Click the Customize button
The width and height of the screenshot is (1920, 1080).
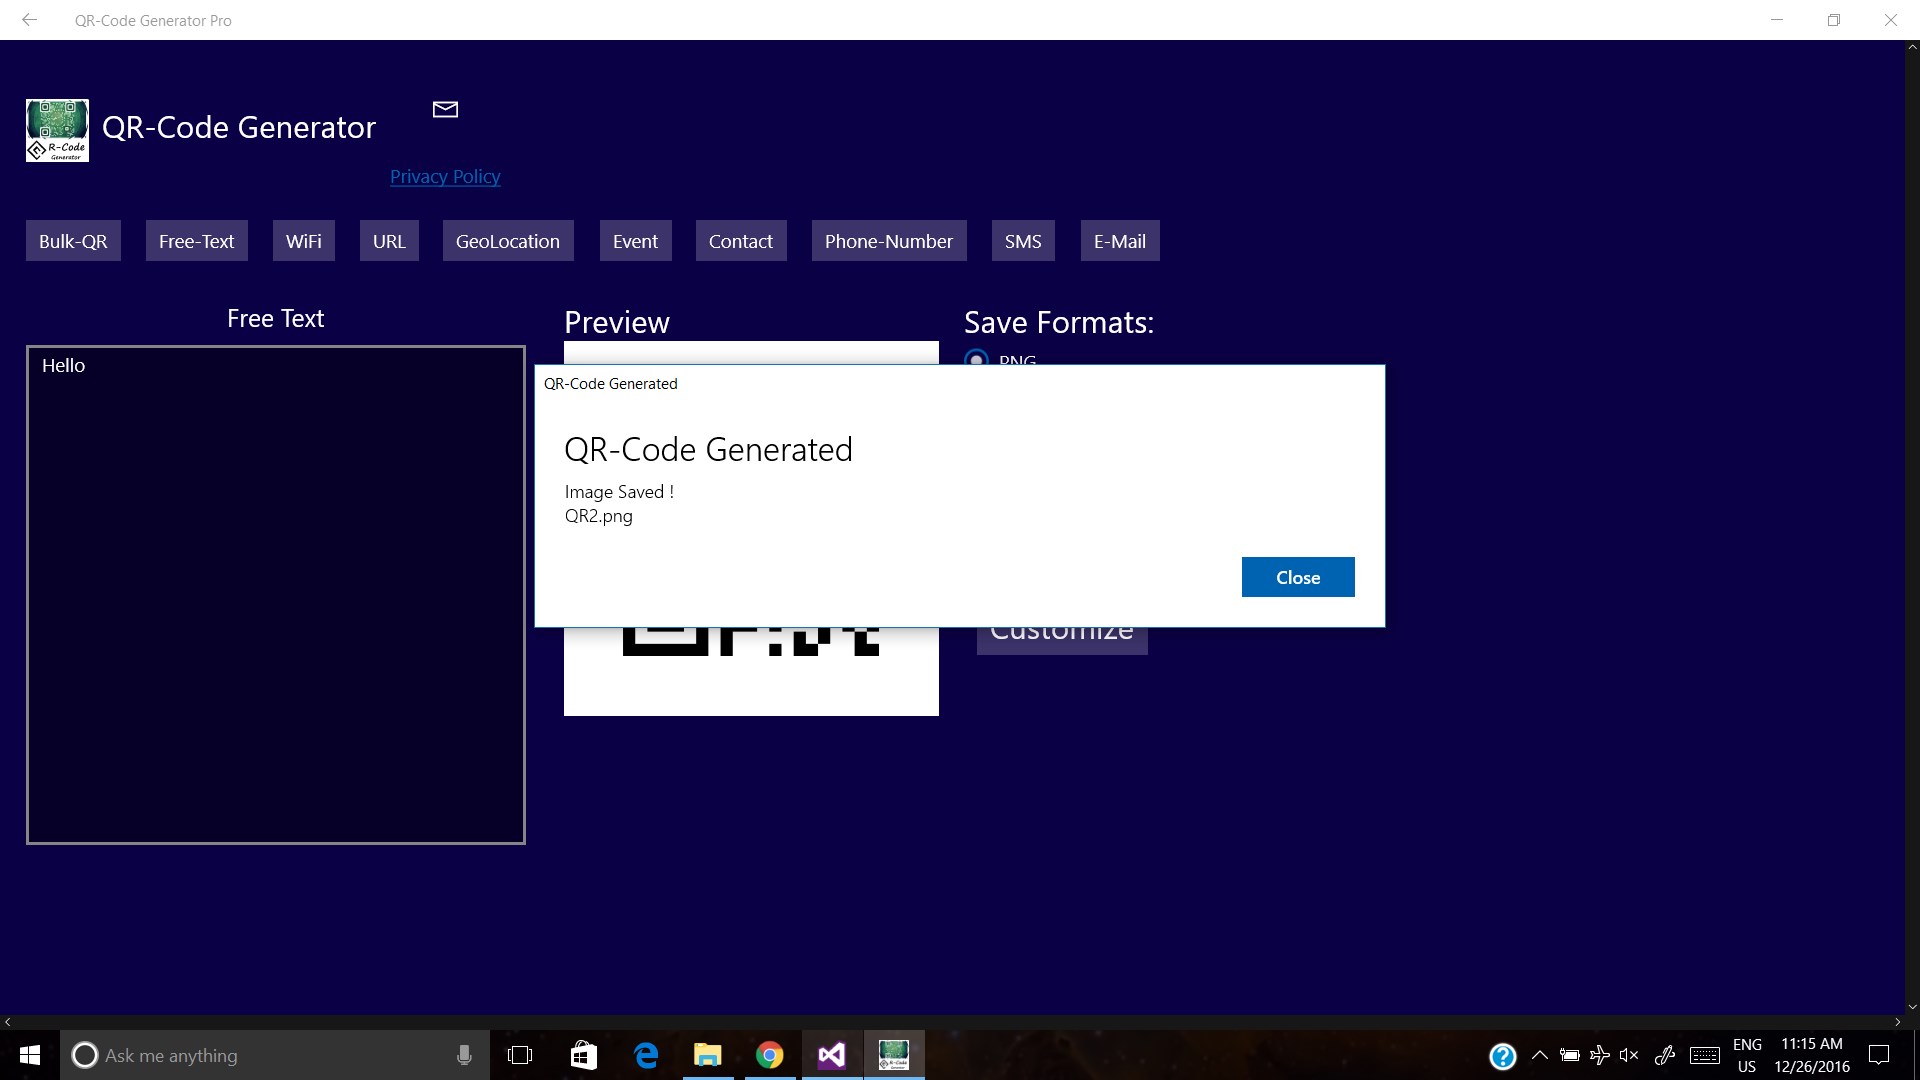pos(1061,640)
